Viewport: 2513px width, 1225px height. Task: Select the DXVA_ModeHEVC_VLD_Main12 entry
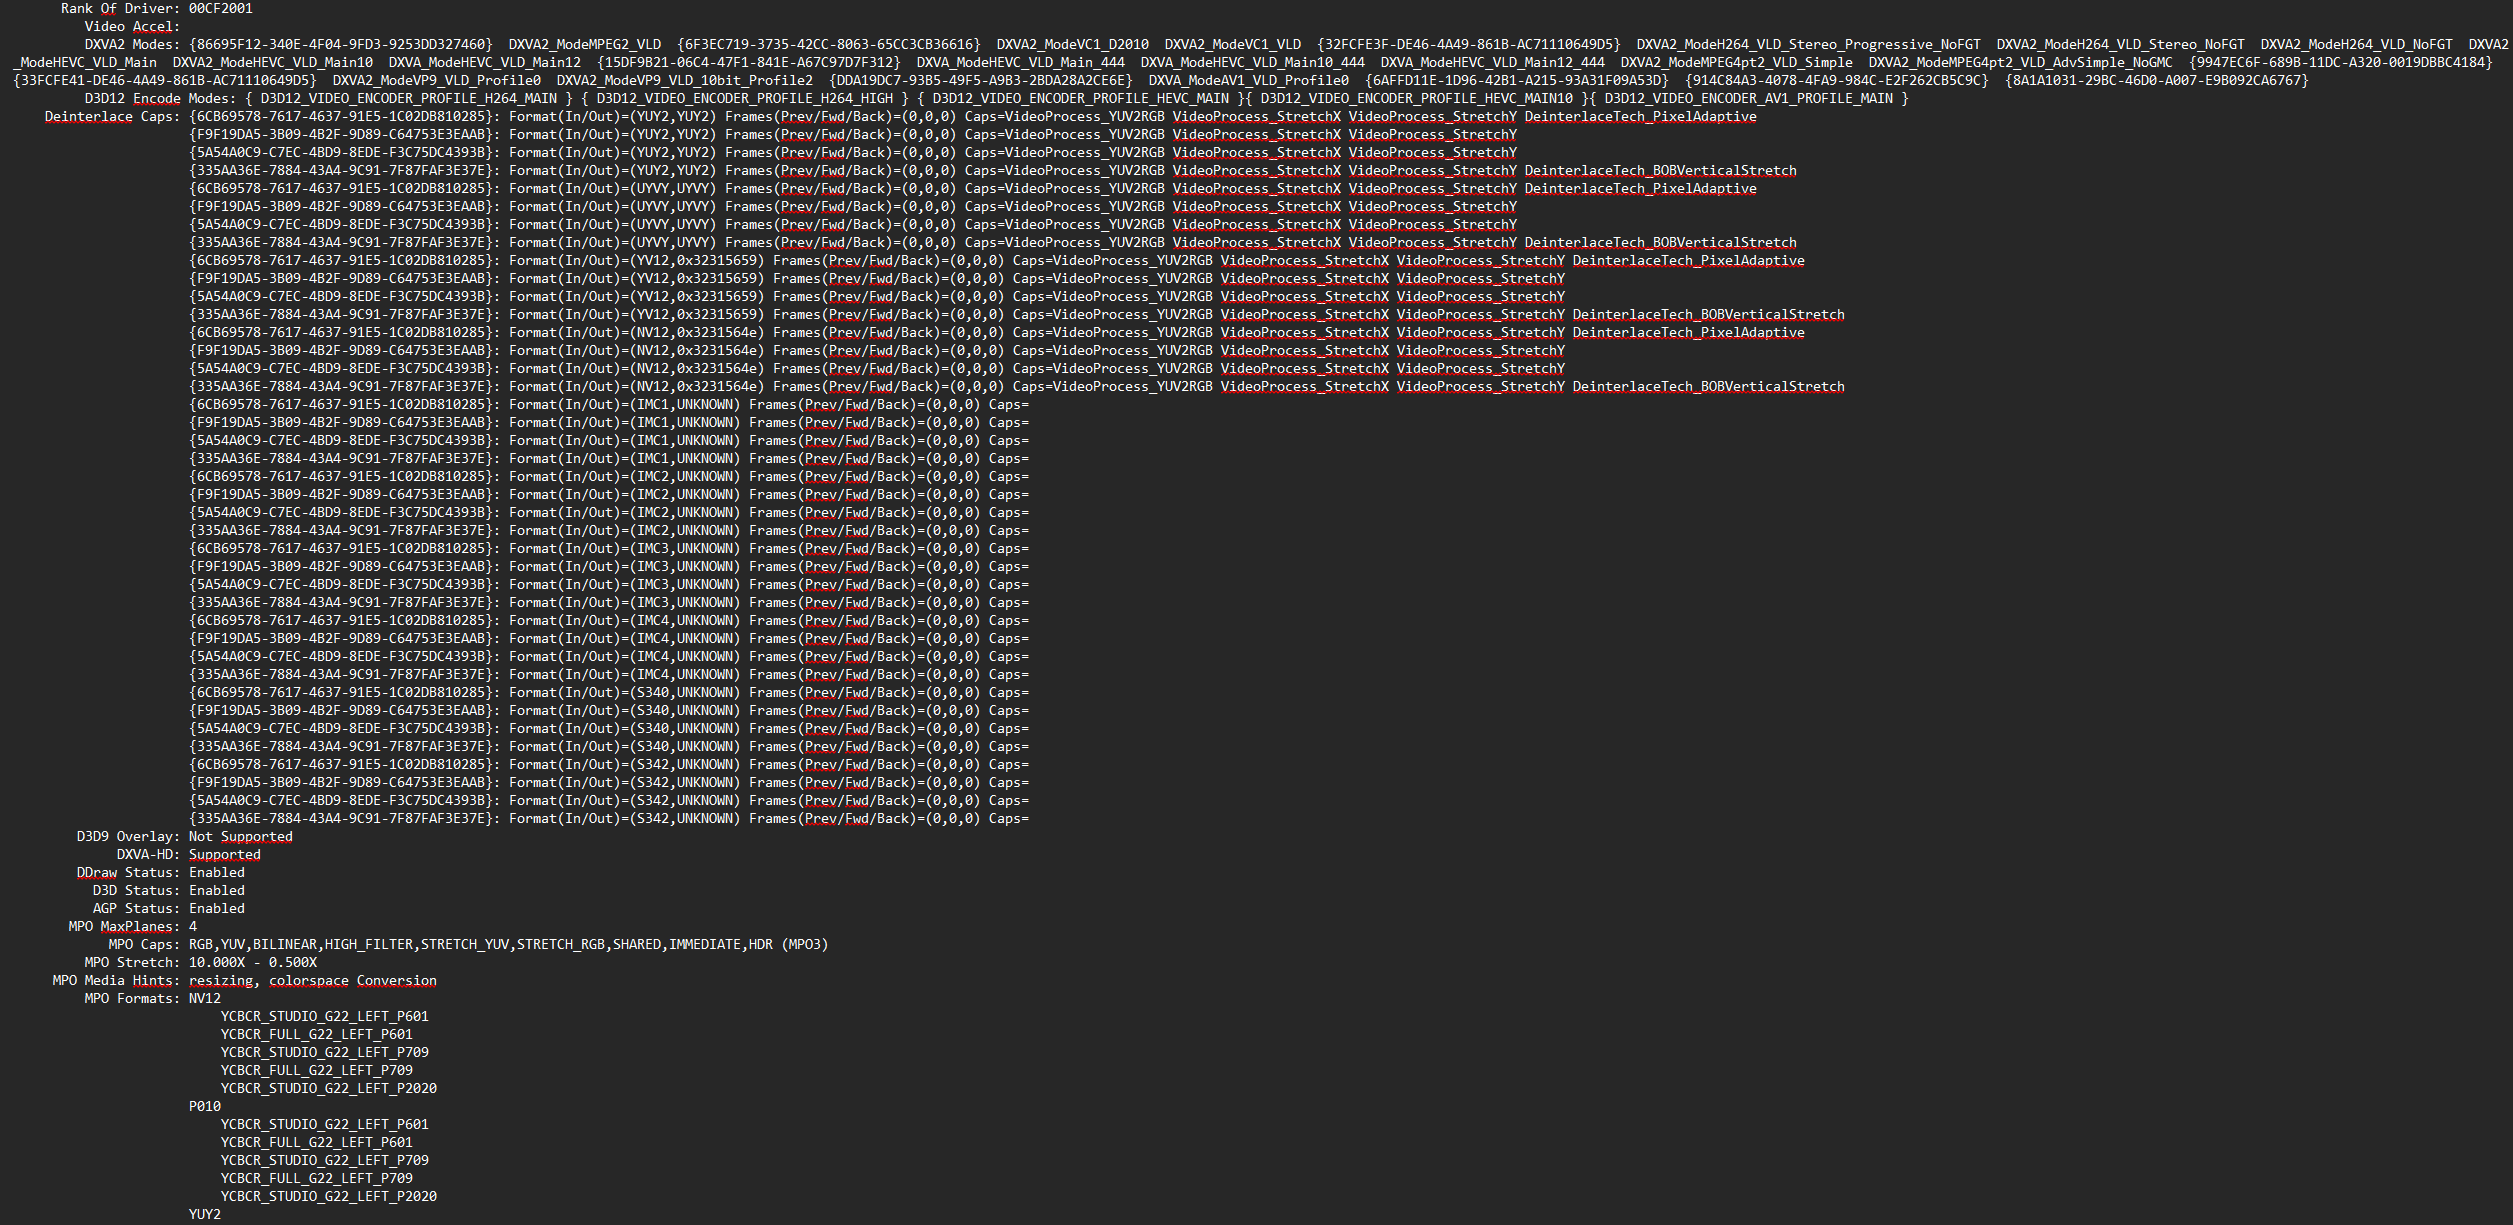tap(484, 62)
